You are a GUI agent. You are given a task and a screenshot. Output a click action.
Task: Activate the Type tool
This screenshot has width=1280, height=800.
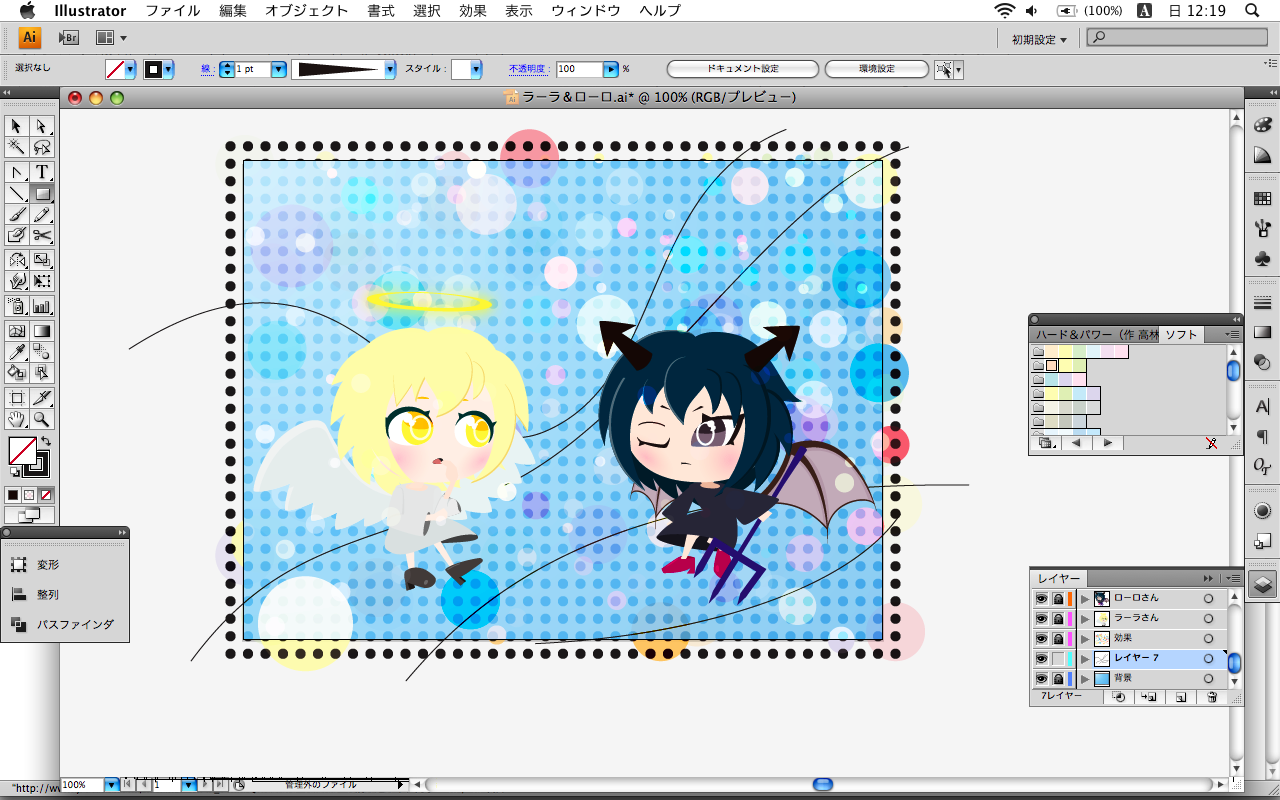42,172
